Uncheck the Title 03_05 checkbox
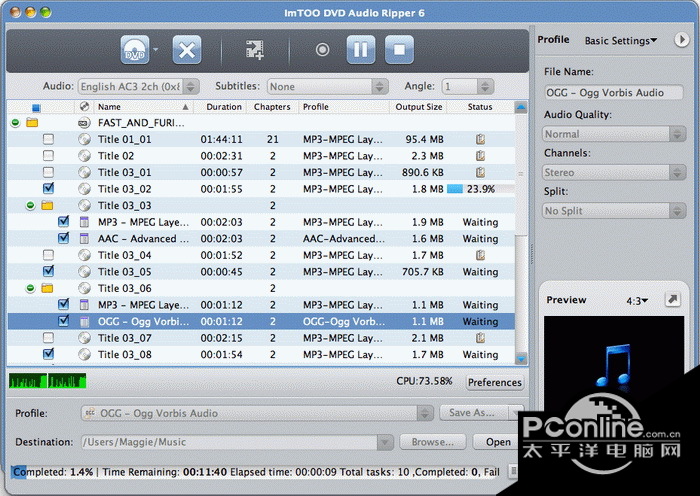The image size is (700, 496). pos(48,271)
